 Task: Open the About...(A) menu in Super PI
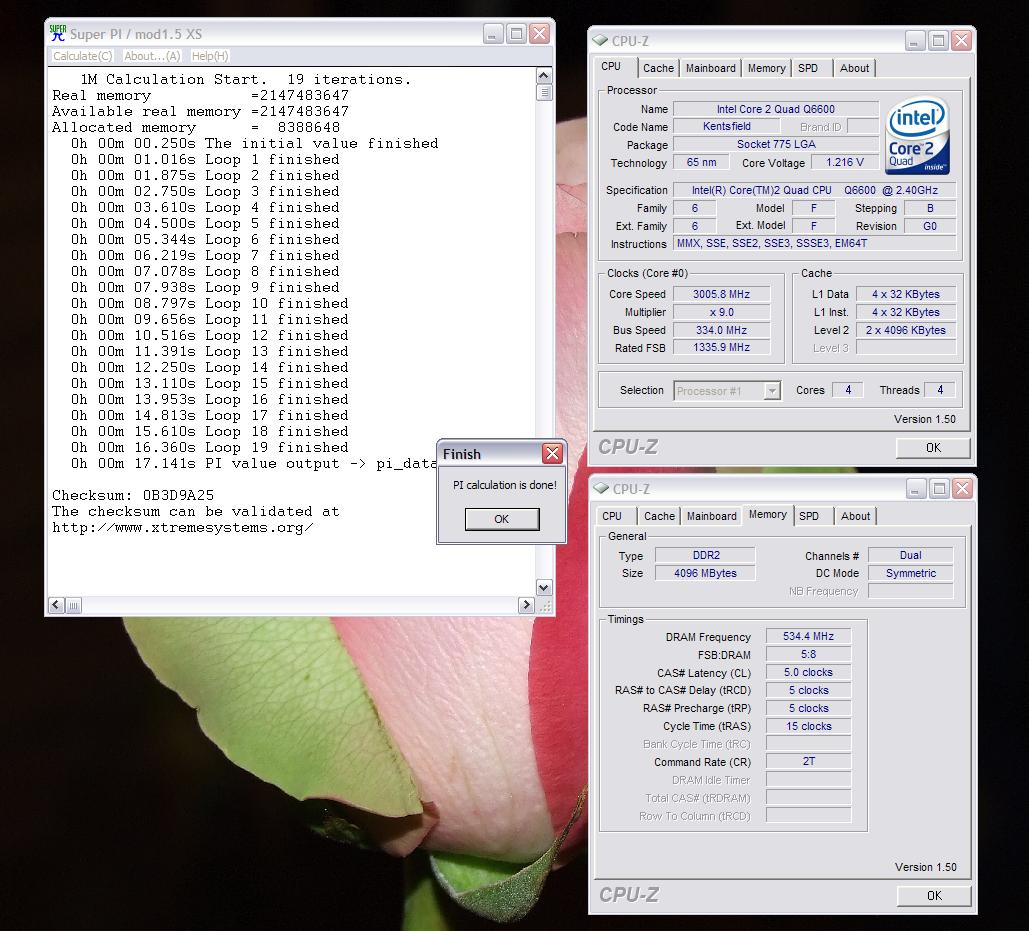click(x=152, y=56)
